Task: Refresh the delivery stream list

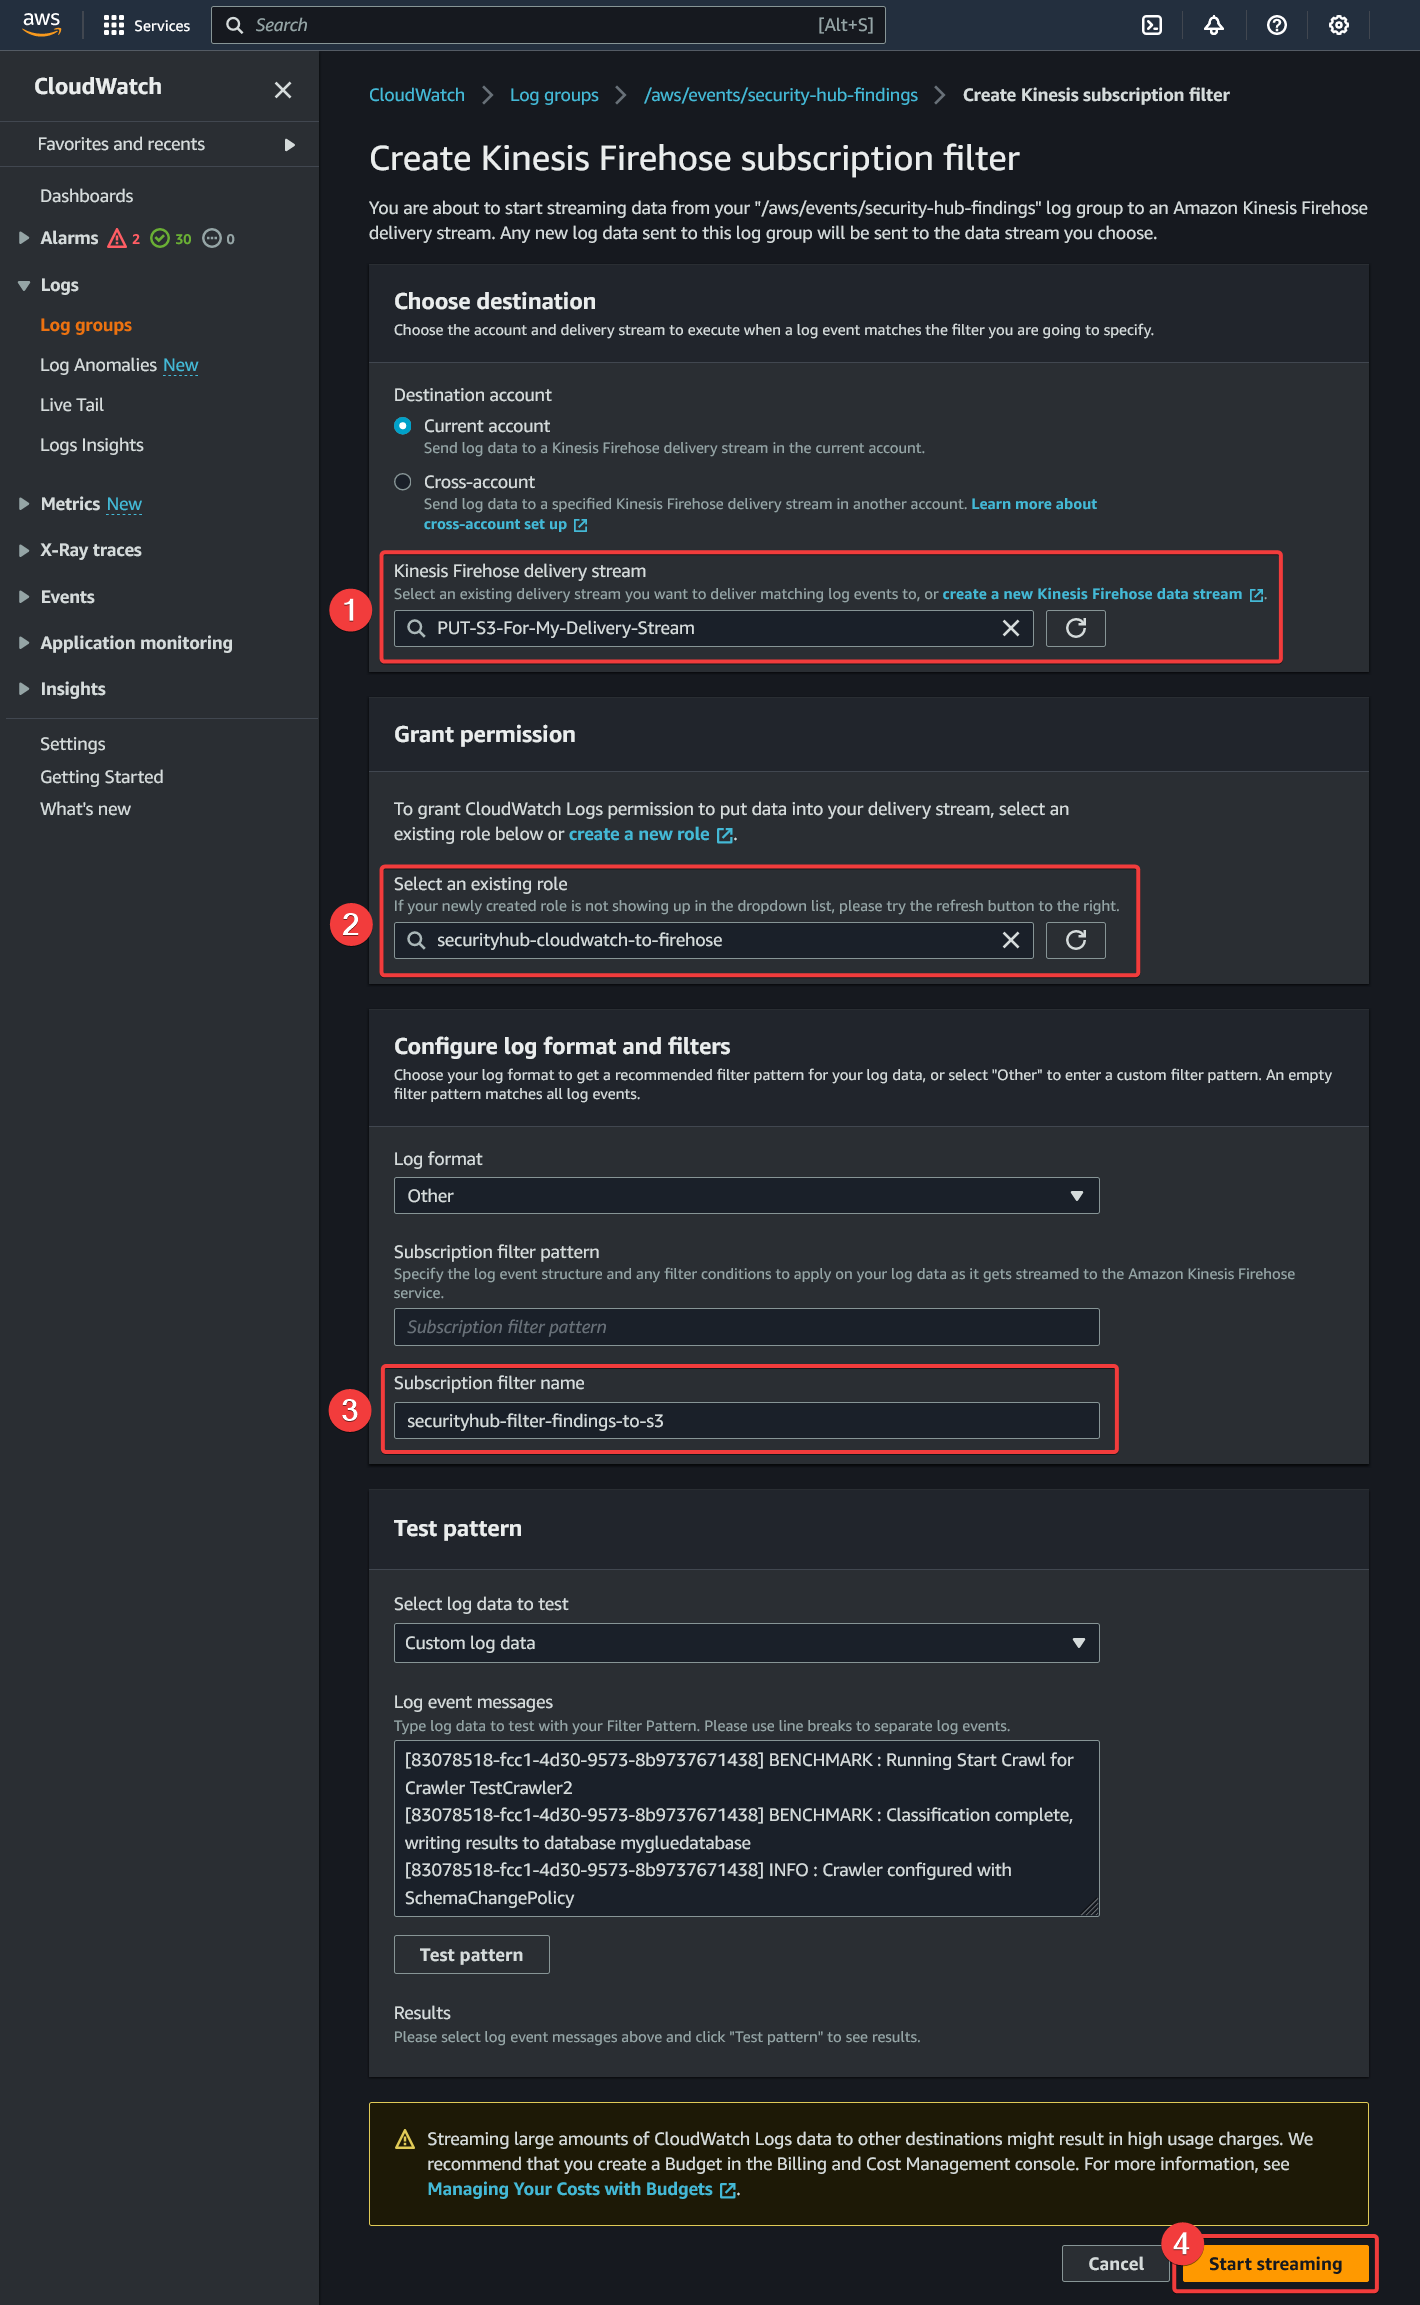Action: (x=1076, y=628)
